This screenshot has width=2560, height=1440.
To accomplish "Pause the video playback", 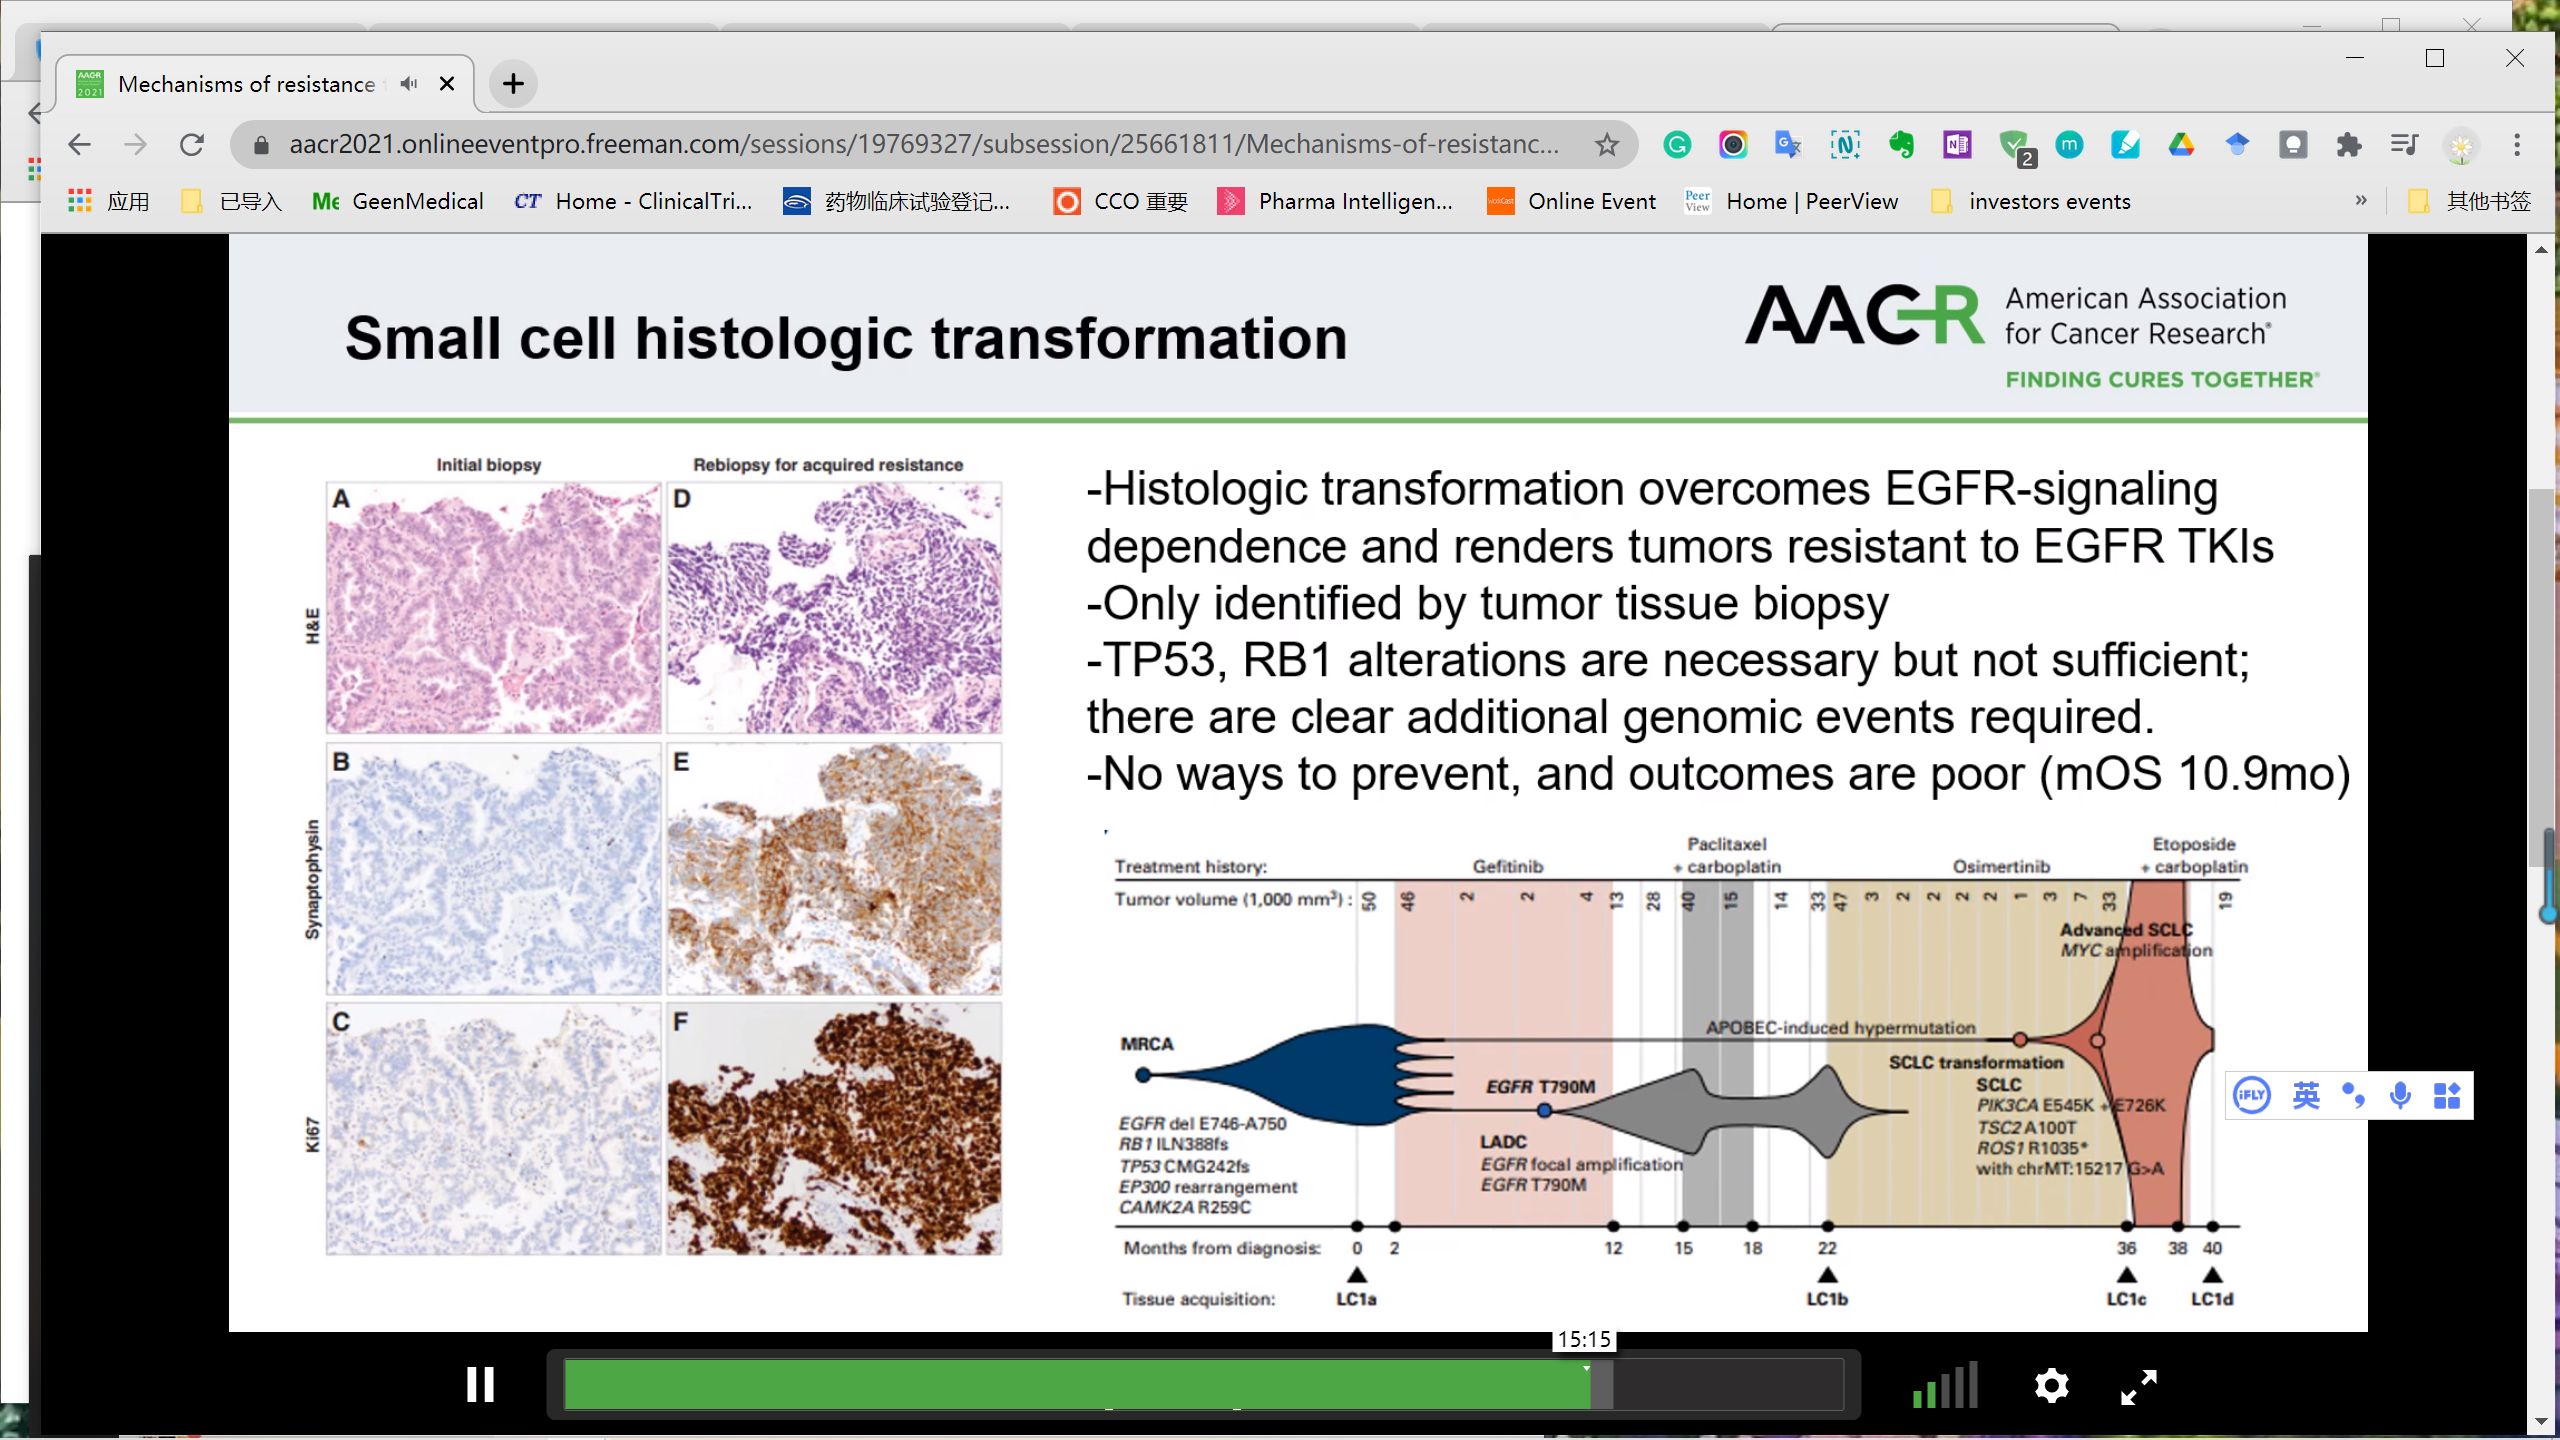I will click(480, 1385).
